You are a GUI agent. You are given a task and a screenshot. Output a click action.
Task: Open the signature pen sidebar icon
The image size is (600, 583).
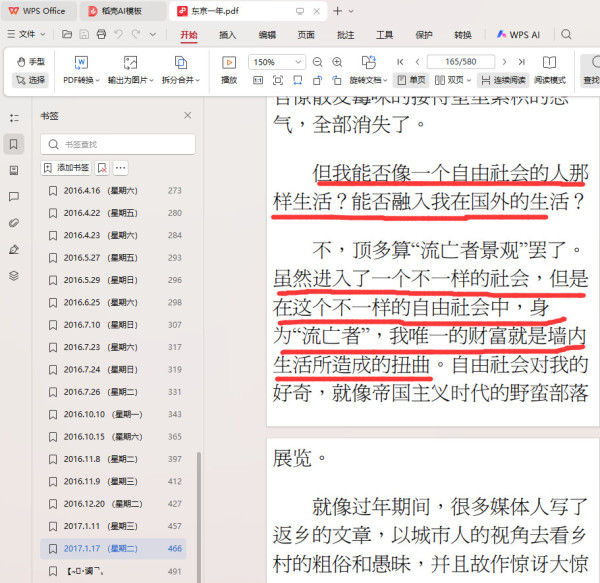tap(14, 249)
